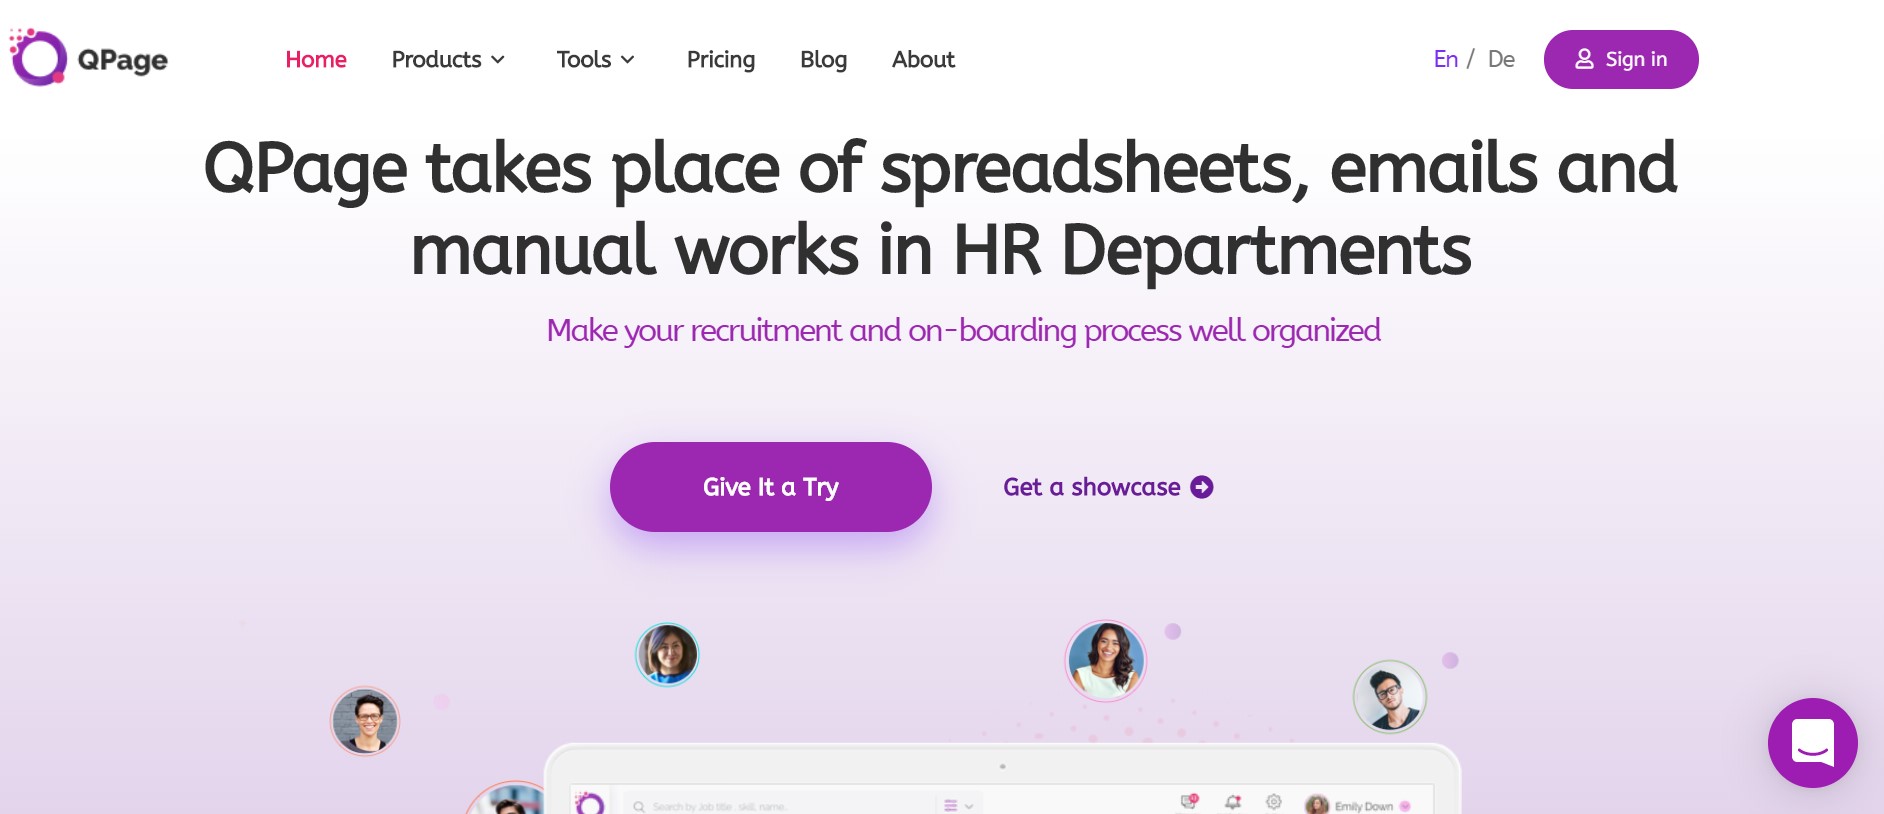Image resolution: width=1884 pixels, height=814 pixels.
Task: Click the woman avatar with teal border
Action: pos(667,655)
